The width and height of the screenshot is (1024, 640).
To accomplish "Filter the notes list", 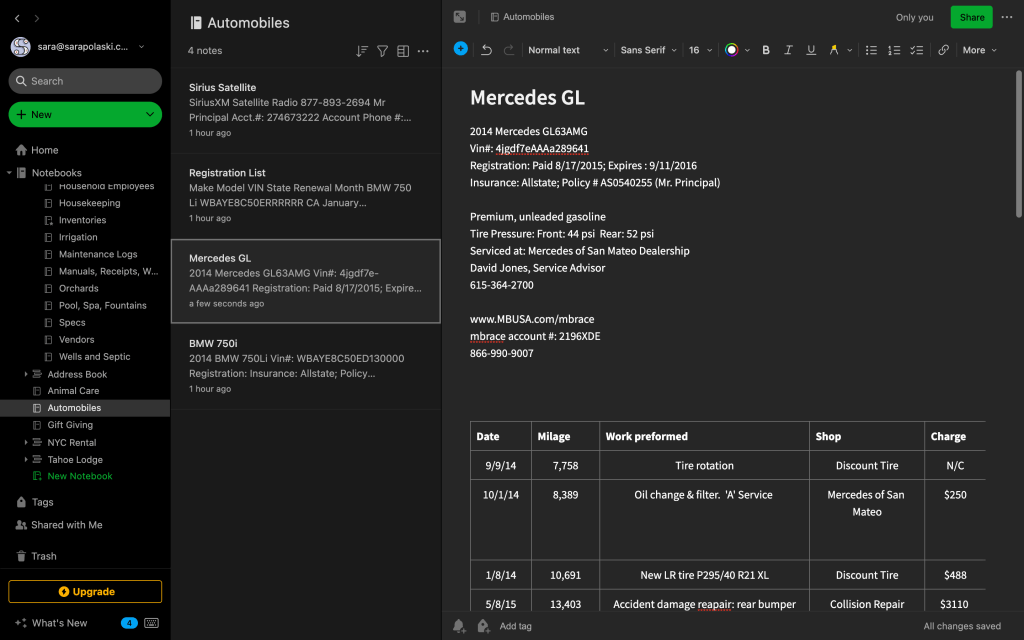I will pos(382,51).
